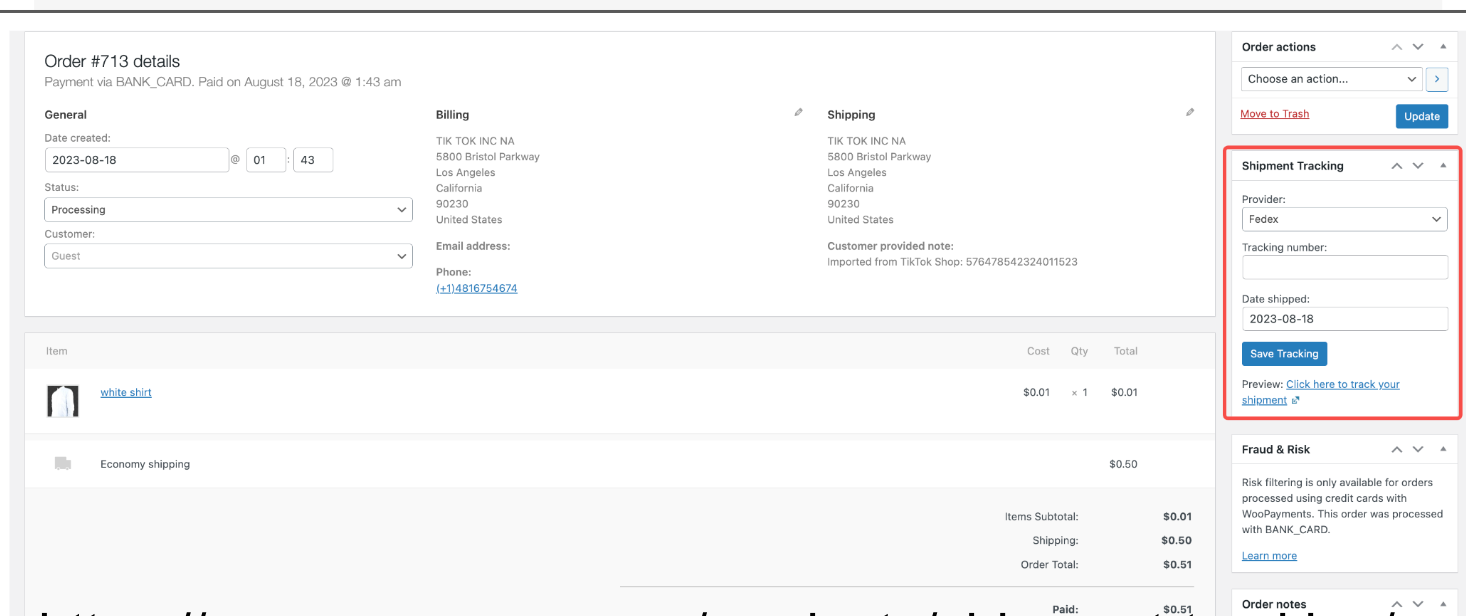Click apply arrow button next to order action
This screenshot has width=1466, height=616.
(1437, 79)
